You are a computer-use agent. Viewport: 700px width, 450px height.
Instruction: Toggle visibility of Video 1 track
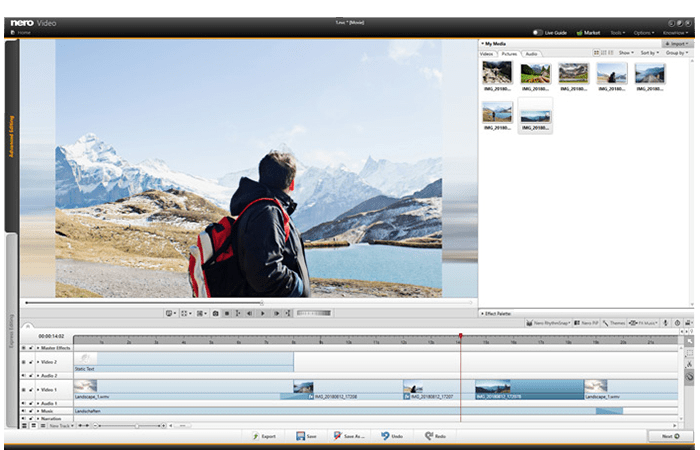(x=24, y=390)
